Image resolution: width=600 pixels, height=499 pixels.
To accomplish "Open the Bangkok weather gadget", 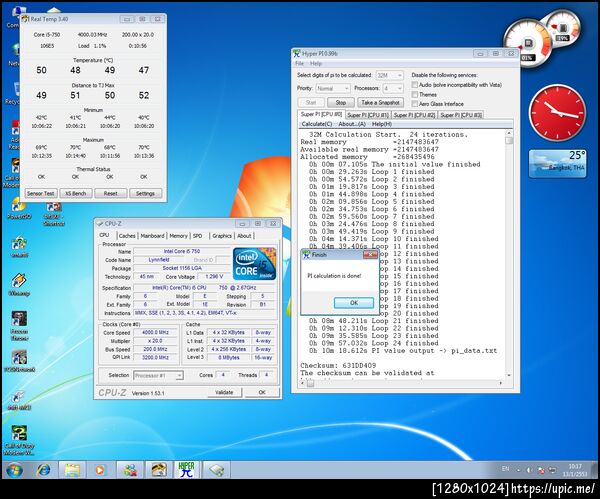I will [557, 164].
